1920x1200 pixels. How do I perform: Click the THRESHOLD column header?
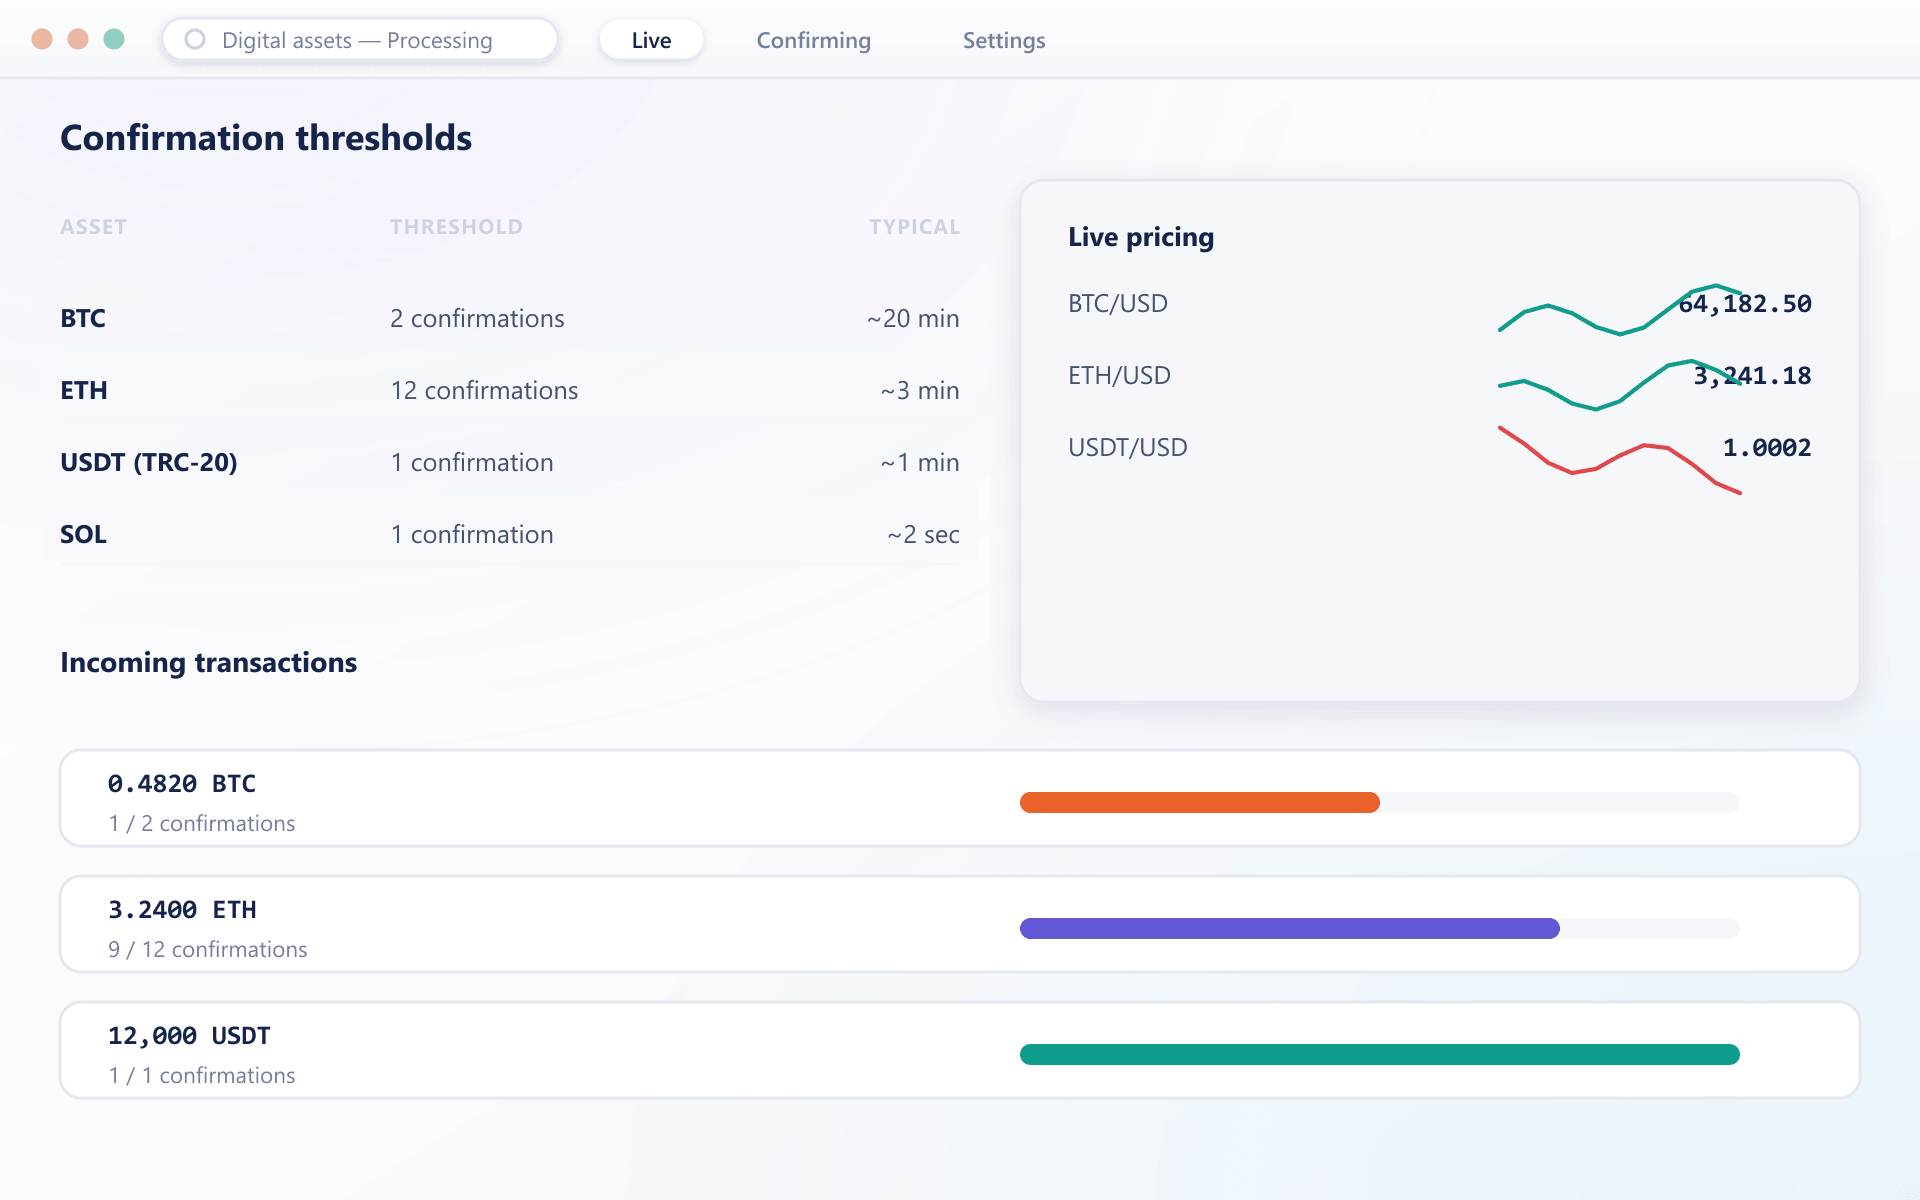[456, 227]
